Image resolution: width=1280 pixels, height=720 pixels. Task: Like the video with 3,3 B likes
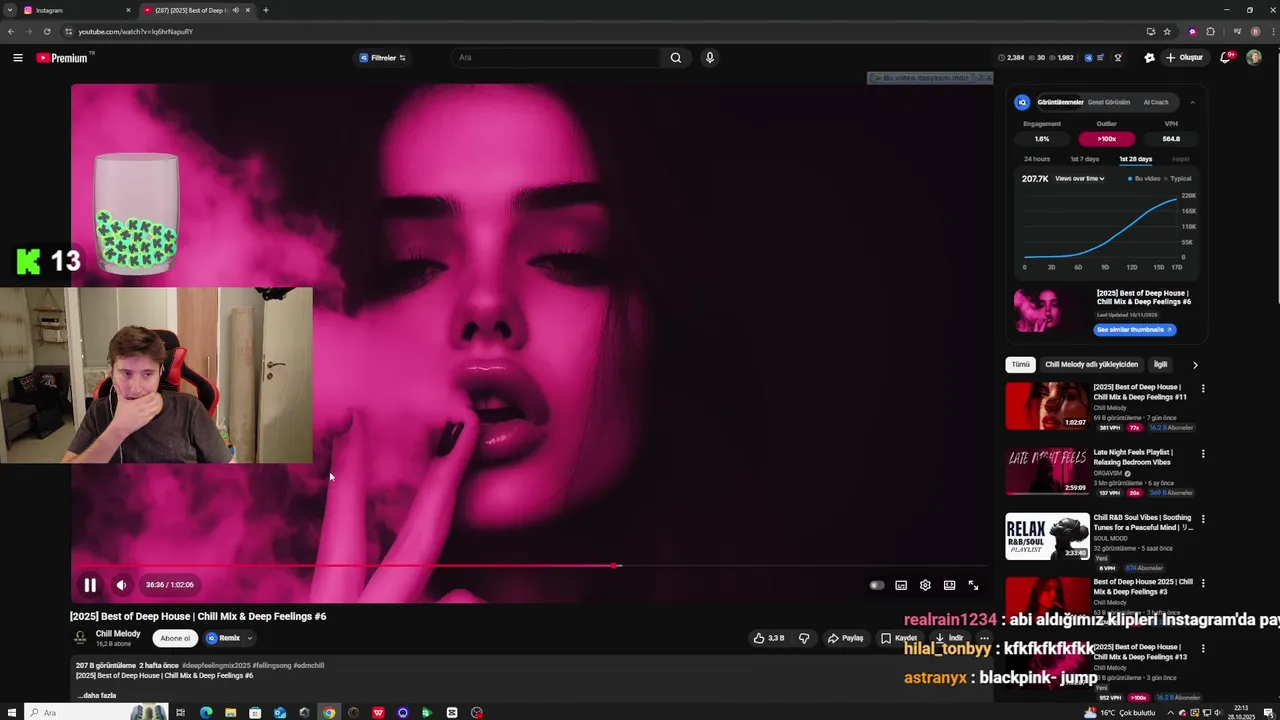769,638
